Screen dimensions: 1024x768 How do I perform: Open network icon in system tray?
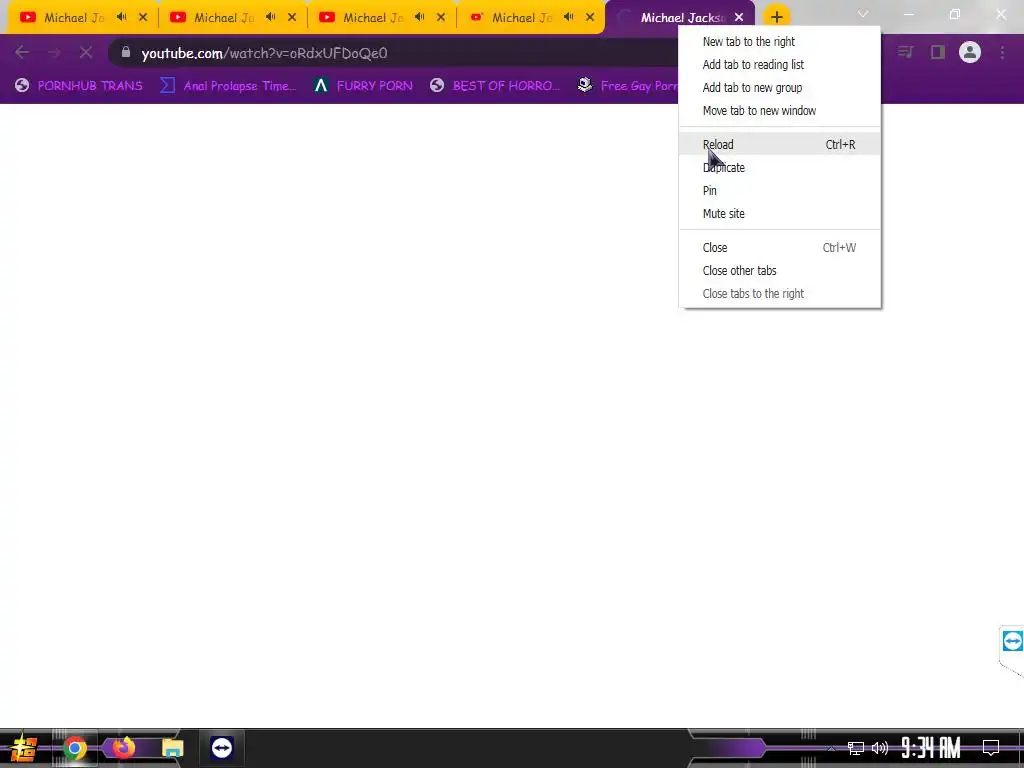pyautogui.click(x=856, y=748)
